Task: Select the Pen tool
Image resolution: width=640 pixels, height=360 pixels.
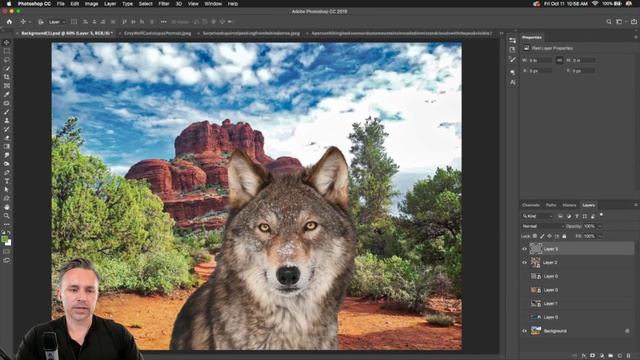Action: pos(7,172)
